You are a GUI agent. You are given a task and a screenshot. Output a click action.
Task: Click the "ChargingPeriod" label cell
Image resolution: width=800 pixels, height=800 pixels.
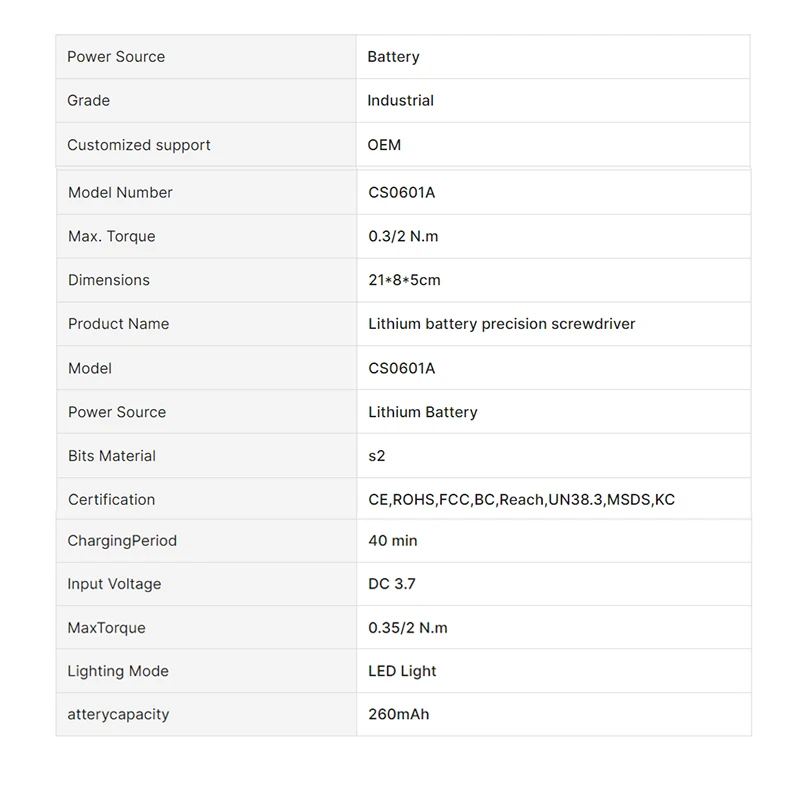click(122, 541)
